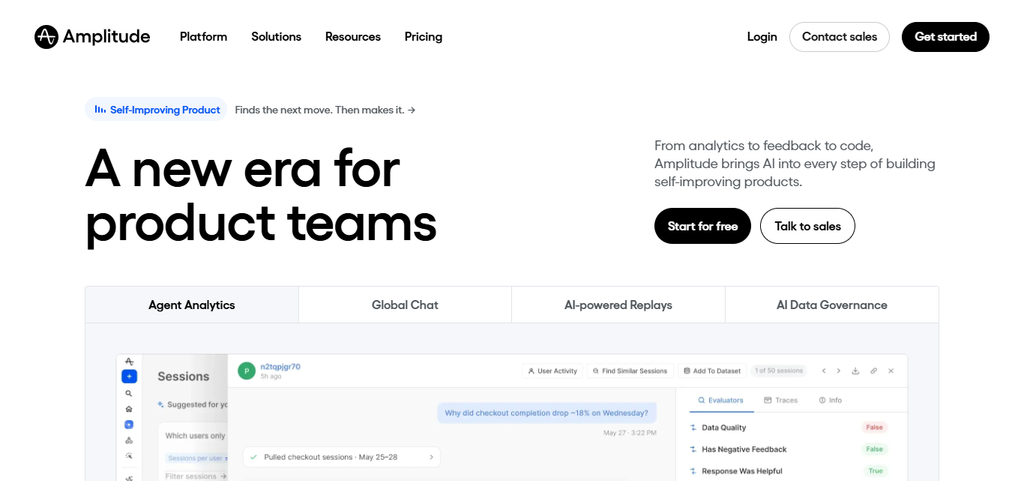Follow the Finds the next move link
The height and width of the screenshot is (481, 1024).
point(325,110)
